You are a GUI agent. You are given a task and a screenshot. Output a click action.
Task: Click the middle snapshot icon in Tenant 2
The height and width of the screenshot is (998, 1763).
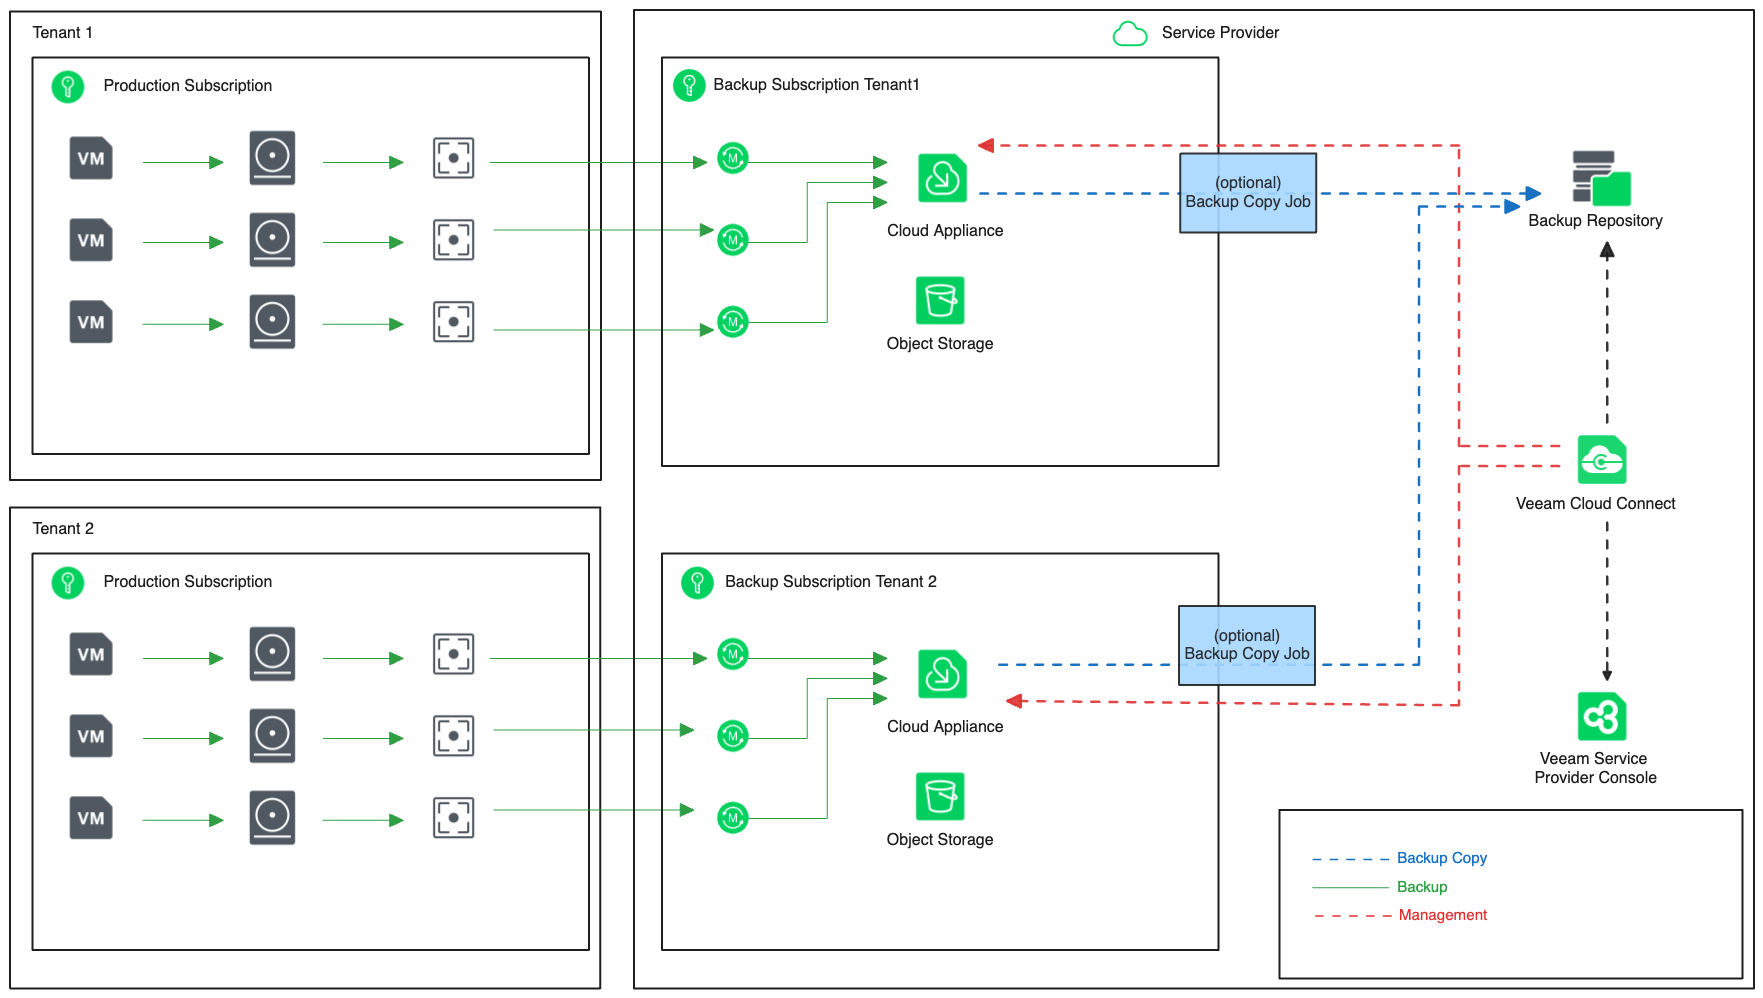(x=454, y=736)
